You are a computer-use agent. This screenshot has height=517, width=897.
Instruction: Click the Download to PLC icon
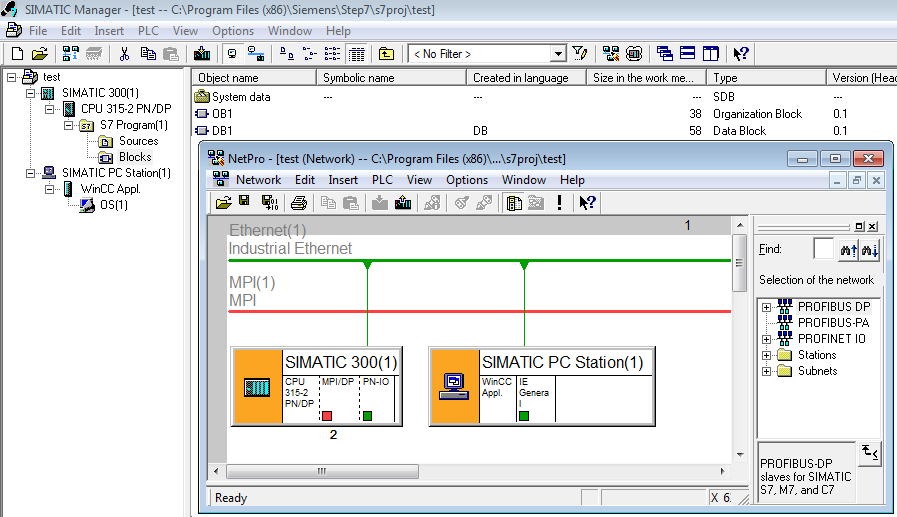click(202, 54)
